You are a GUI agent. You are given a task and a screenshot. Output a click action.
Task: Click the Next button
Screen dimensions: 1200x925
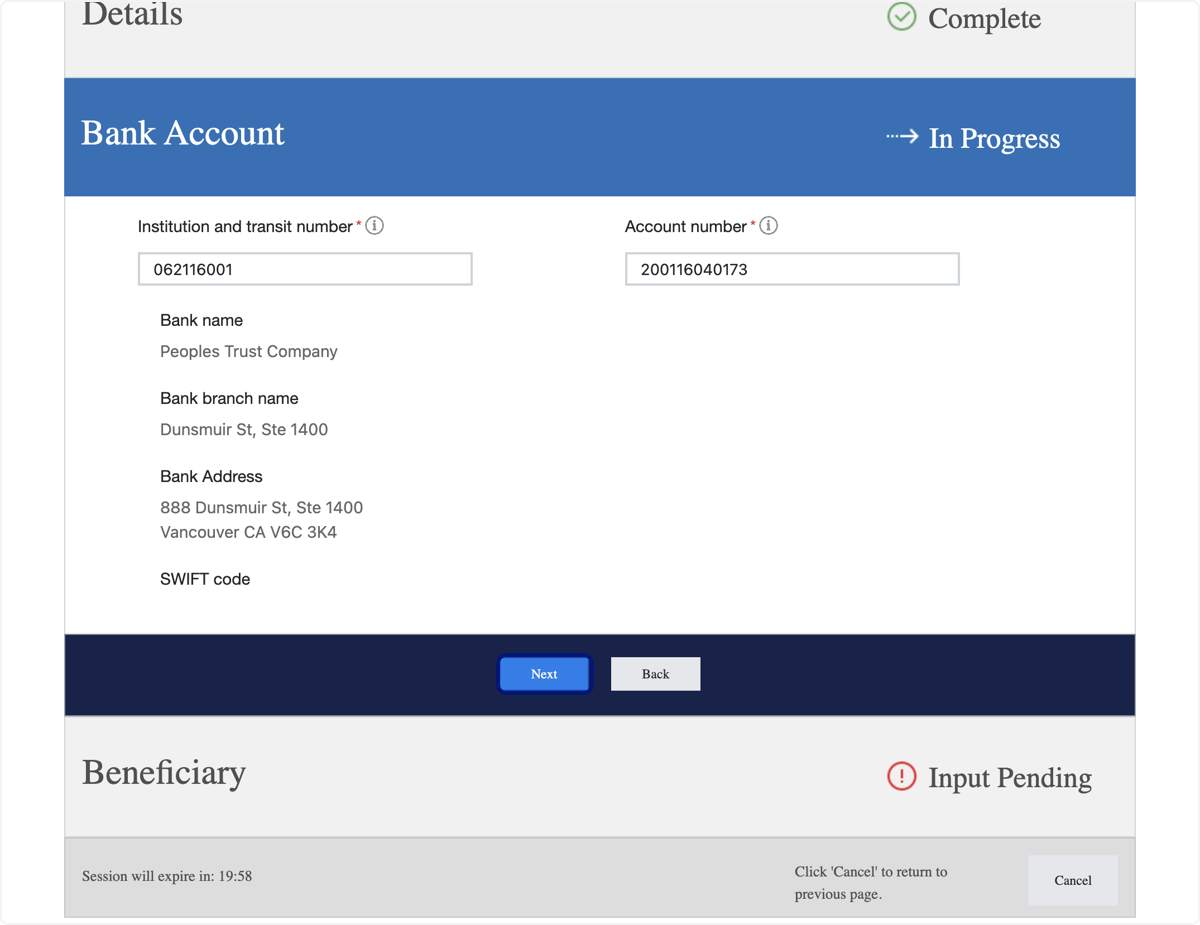(x=545, y=674)
